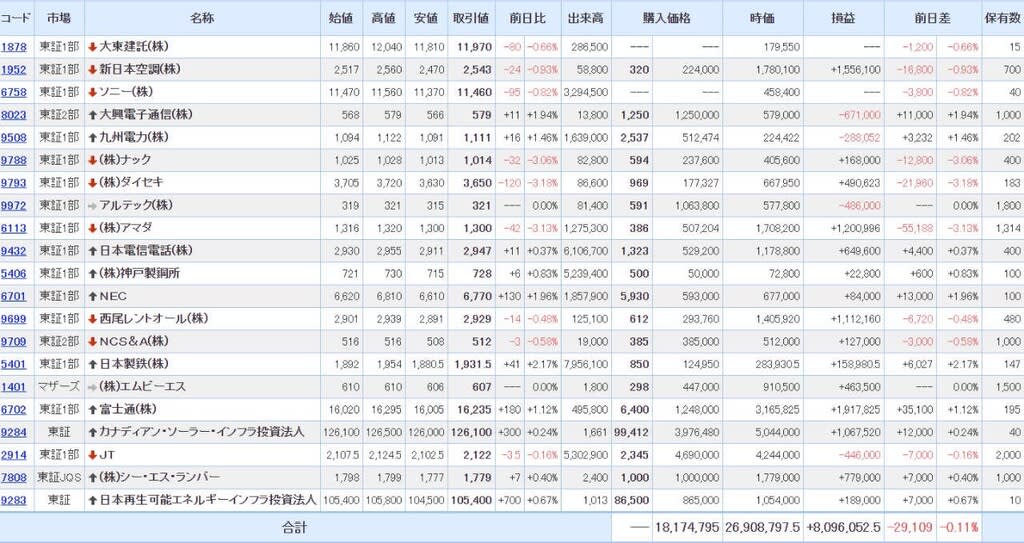Click the 始値 column header
1024x543 pixels.
pos(342,18)
